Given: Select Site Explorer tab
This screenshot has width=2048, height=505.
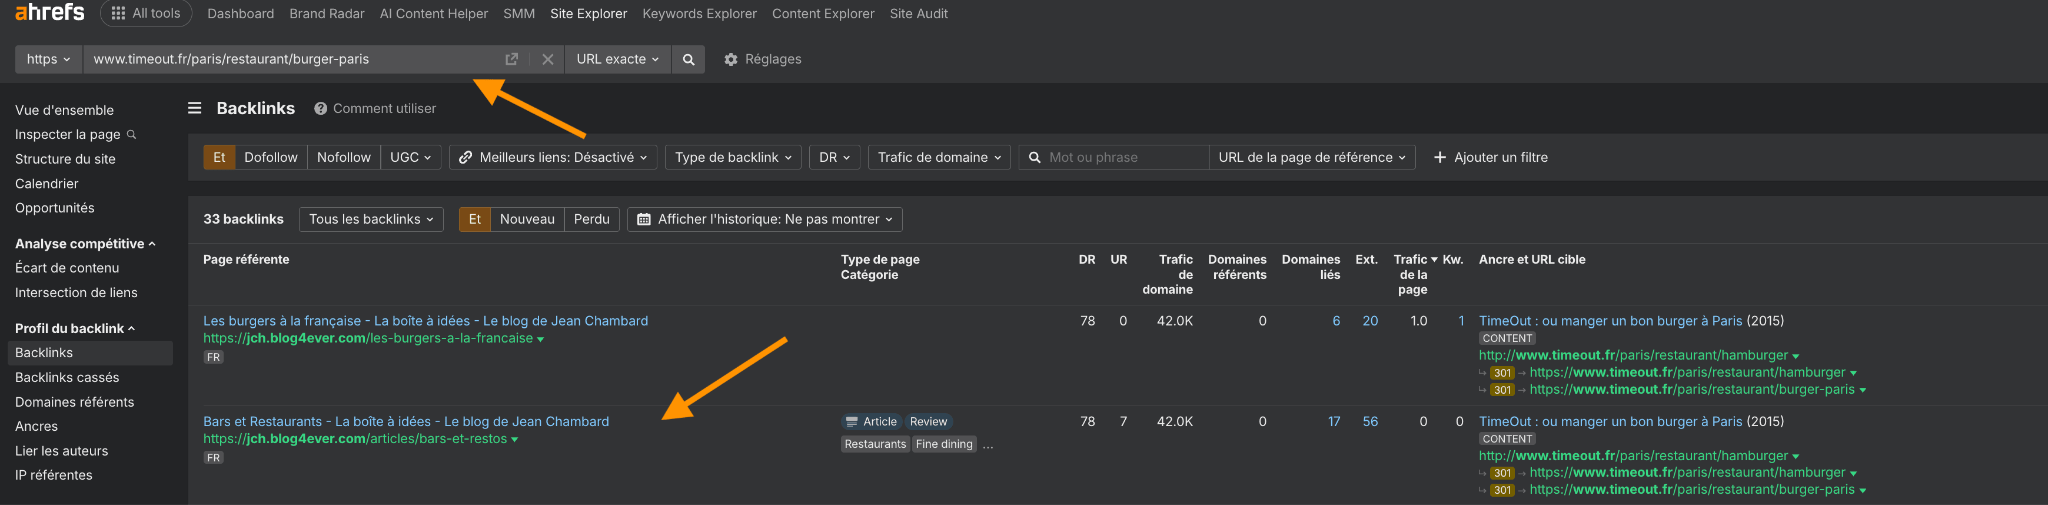Looking at the screenshot, I should tap(589, 14).
